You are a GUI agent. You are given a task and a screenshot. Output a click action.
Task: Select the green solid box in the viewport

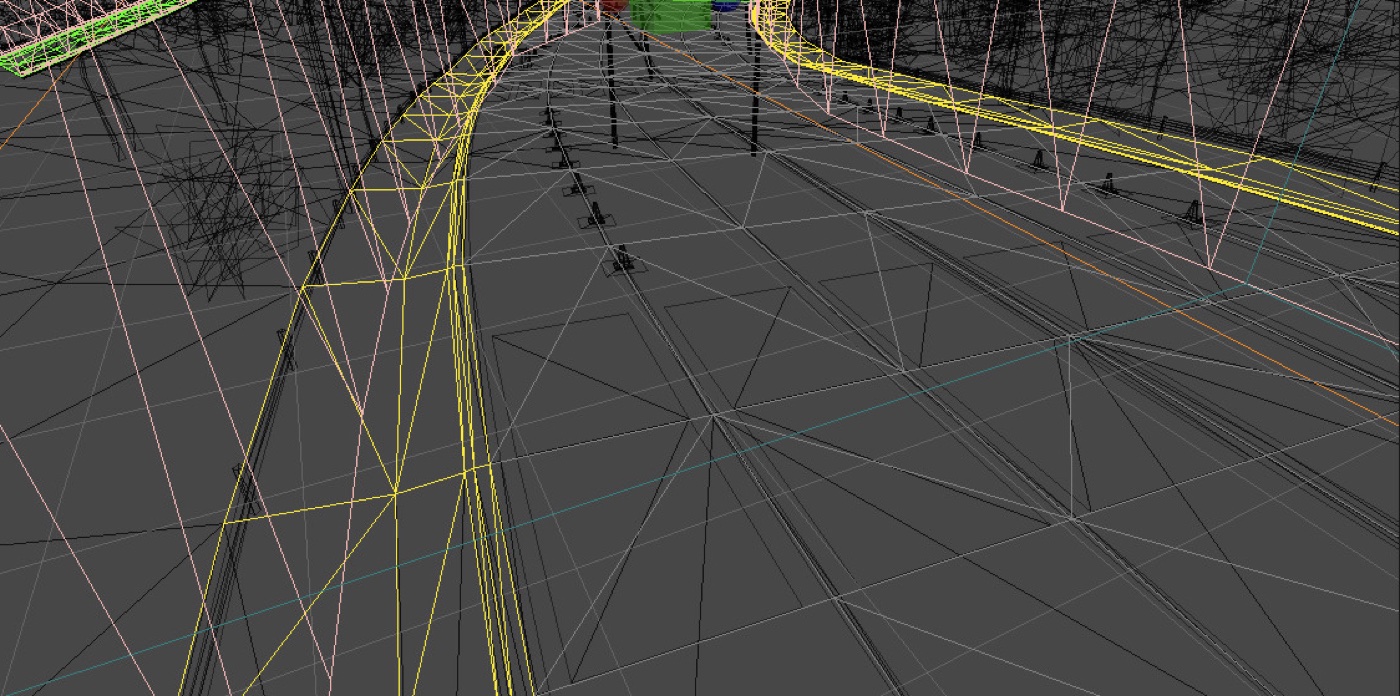pos(671,15)
